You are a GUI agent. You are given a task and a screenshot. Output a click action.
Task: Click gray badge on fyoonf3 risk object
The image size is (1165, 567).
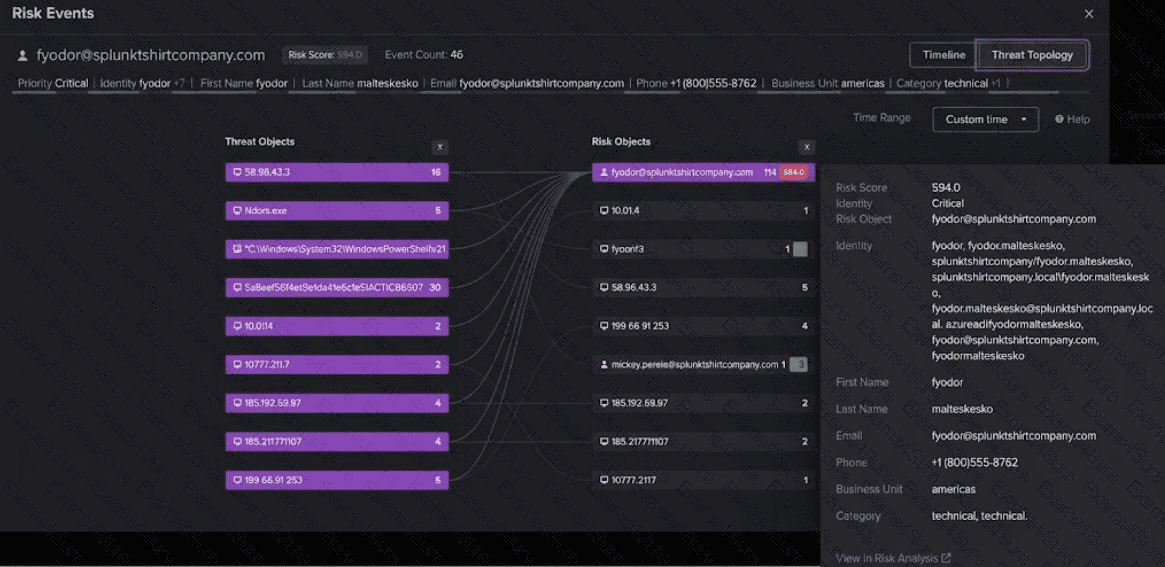click(799, 249)
